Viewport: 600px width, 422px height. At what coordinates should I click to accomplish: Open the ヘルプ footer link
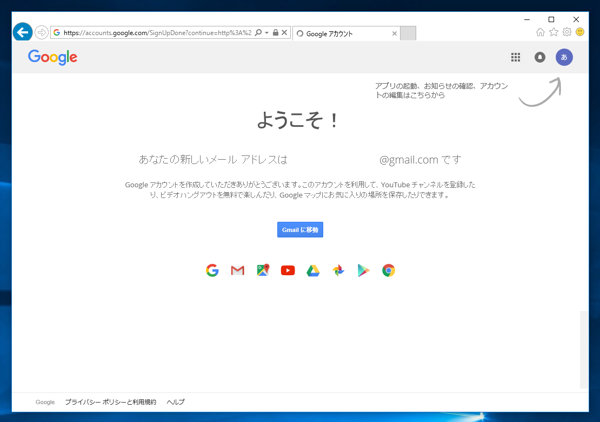click(x=176, y=402)
